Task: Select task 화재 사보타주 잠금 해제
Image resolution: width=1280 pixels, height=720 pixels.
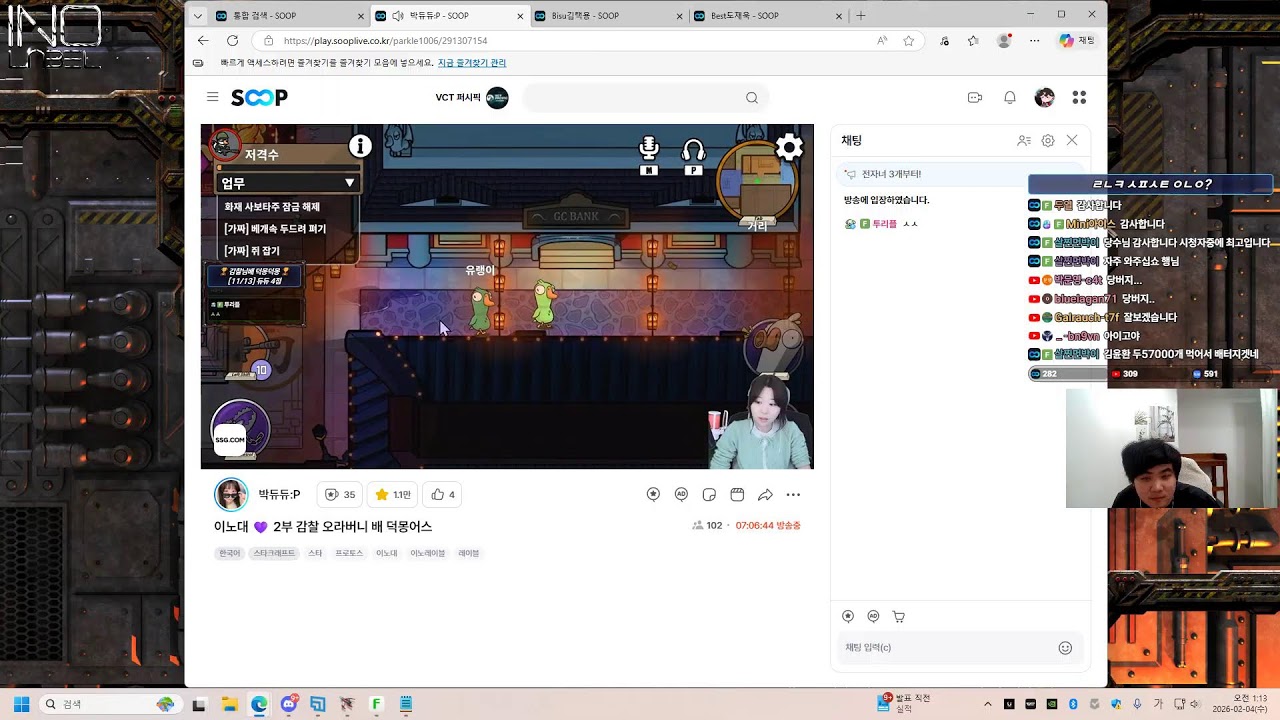Action: pos(272,207)
